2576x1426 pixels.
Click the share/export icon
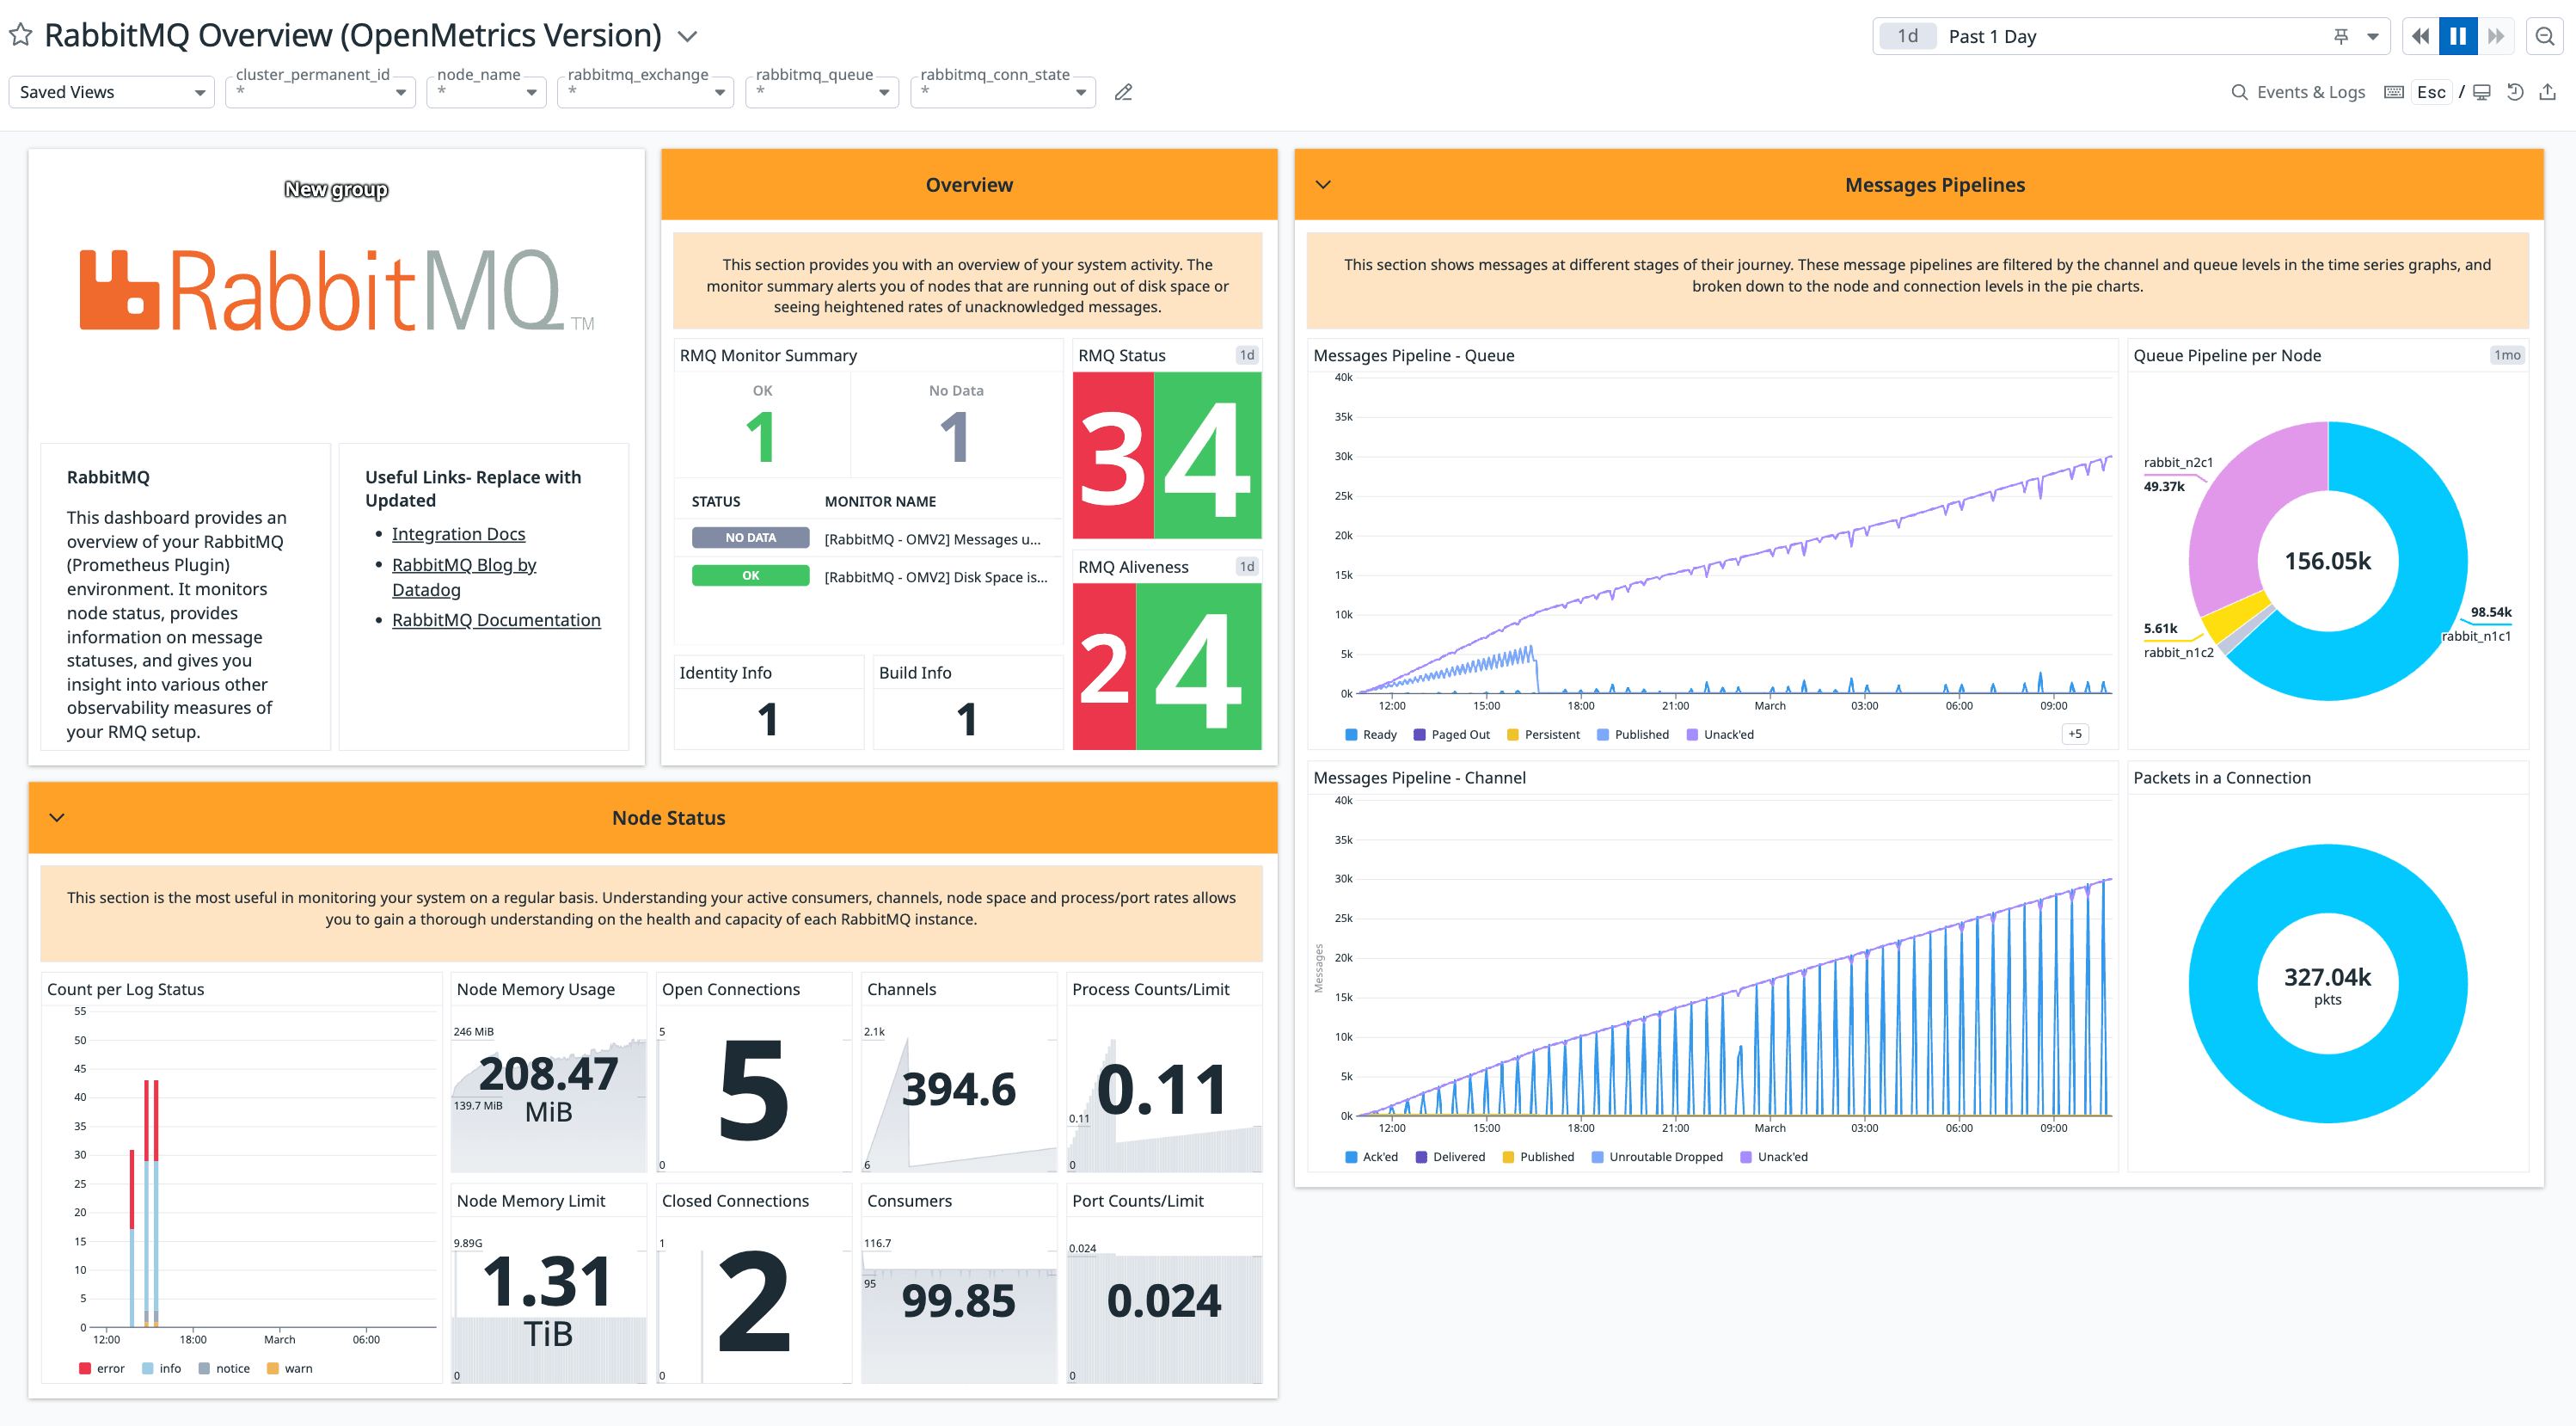(2547, 92)
